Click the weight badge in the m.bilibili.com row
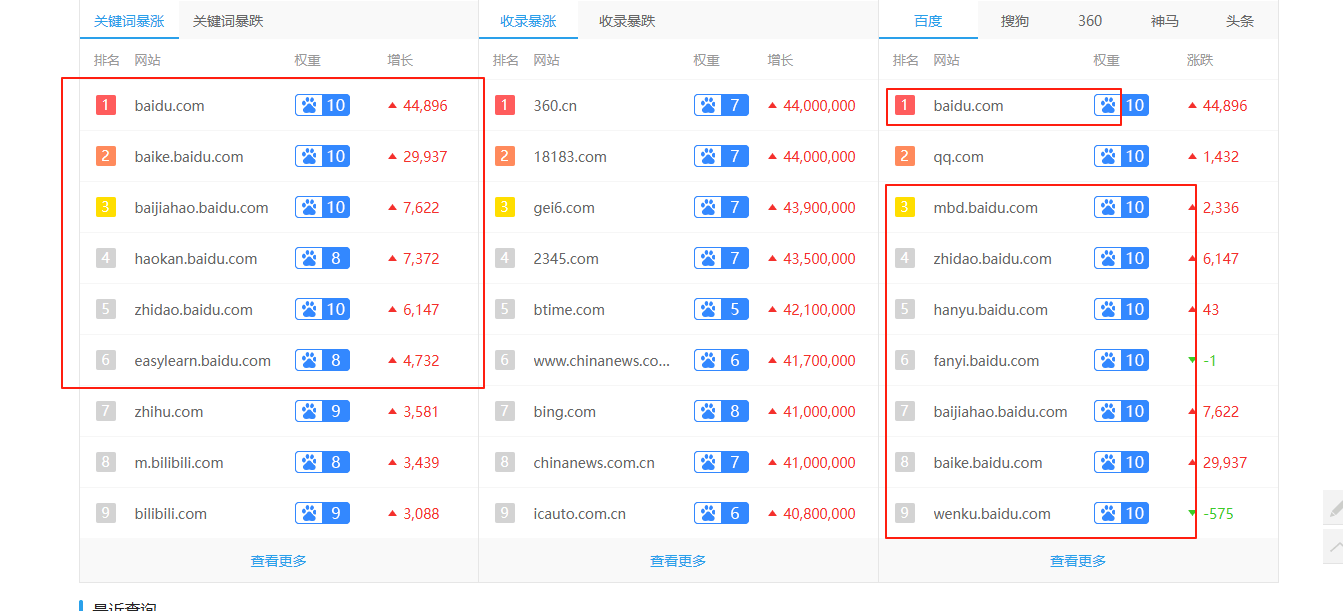This screenshot has height=611, width=1343. tap(322, 462)
